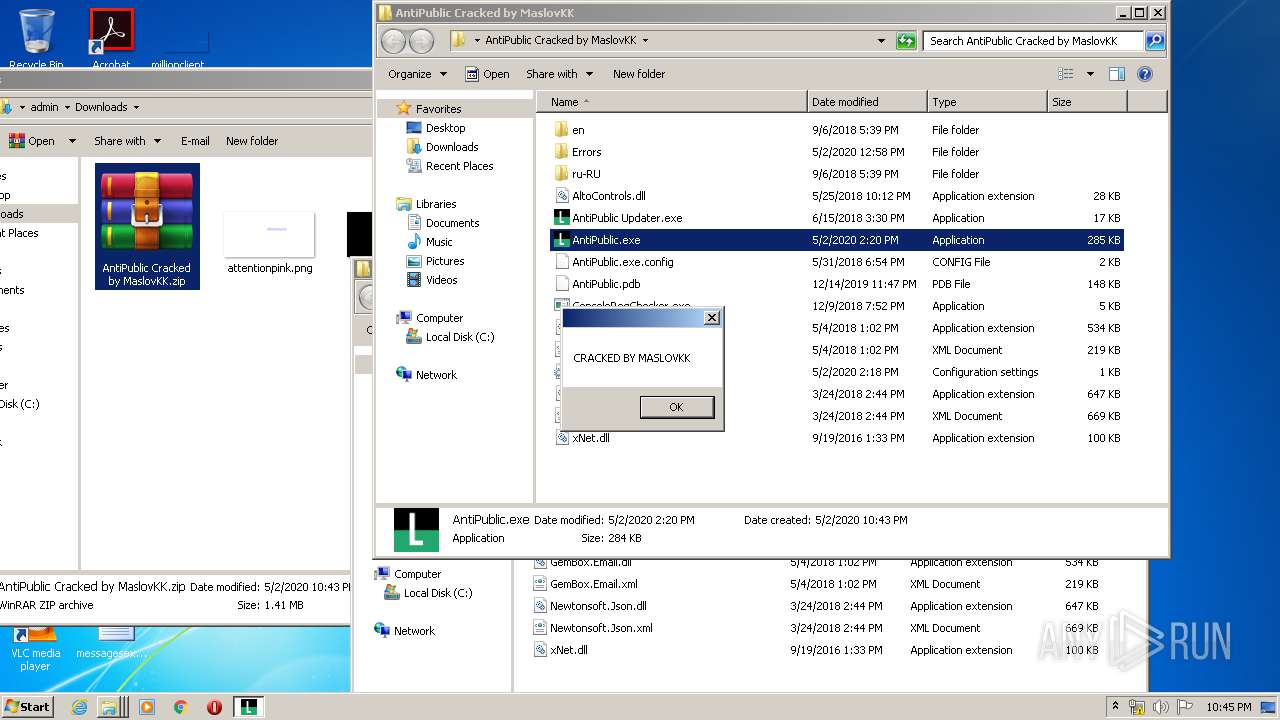Open the Acrobat desktop shortcut
Screen dimensions: 1280x720
[111, 38]
